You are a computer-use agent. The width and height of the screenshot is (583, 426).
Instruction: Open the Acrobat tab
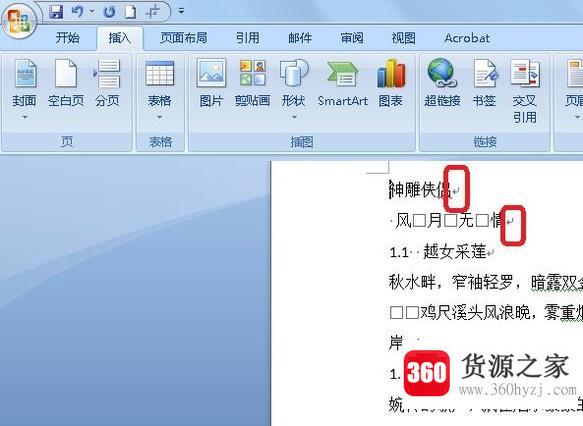point(467,38)
